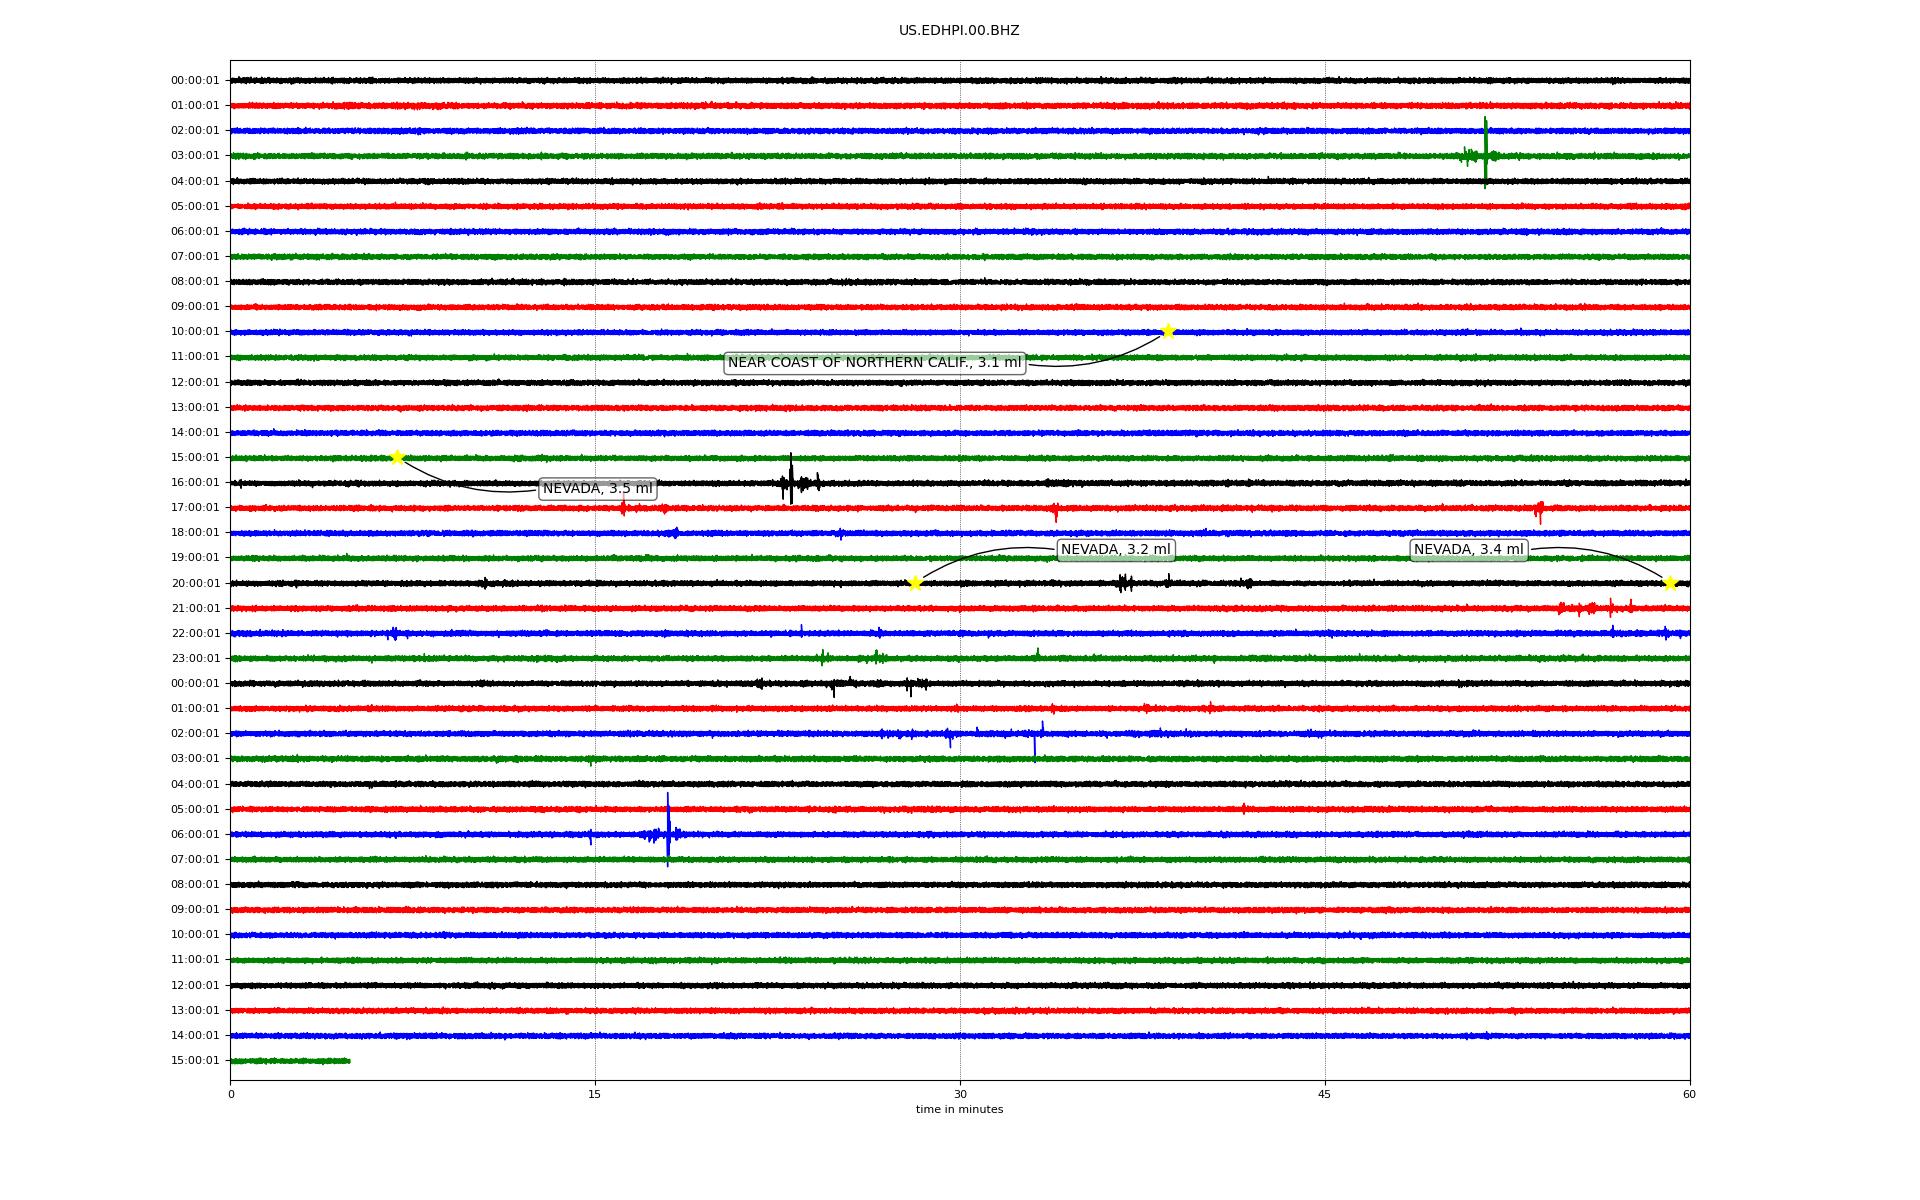Click the blue spike on the lower 06:00:01 trace

(x=668, y=832)
